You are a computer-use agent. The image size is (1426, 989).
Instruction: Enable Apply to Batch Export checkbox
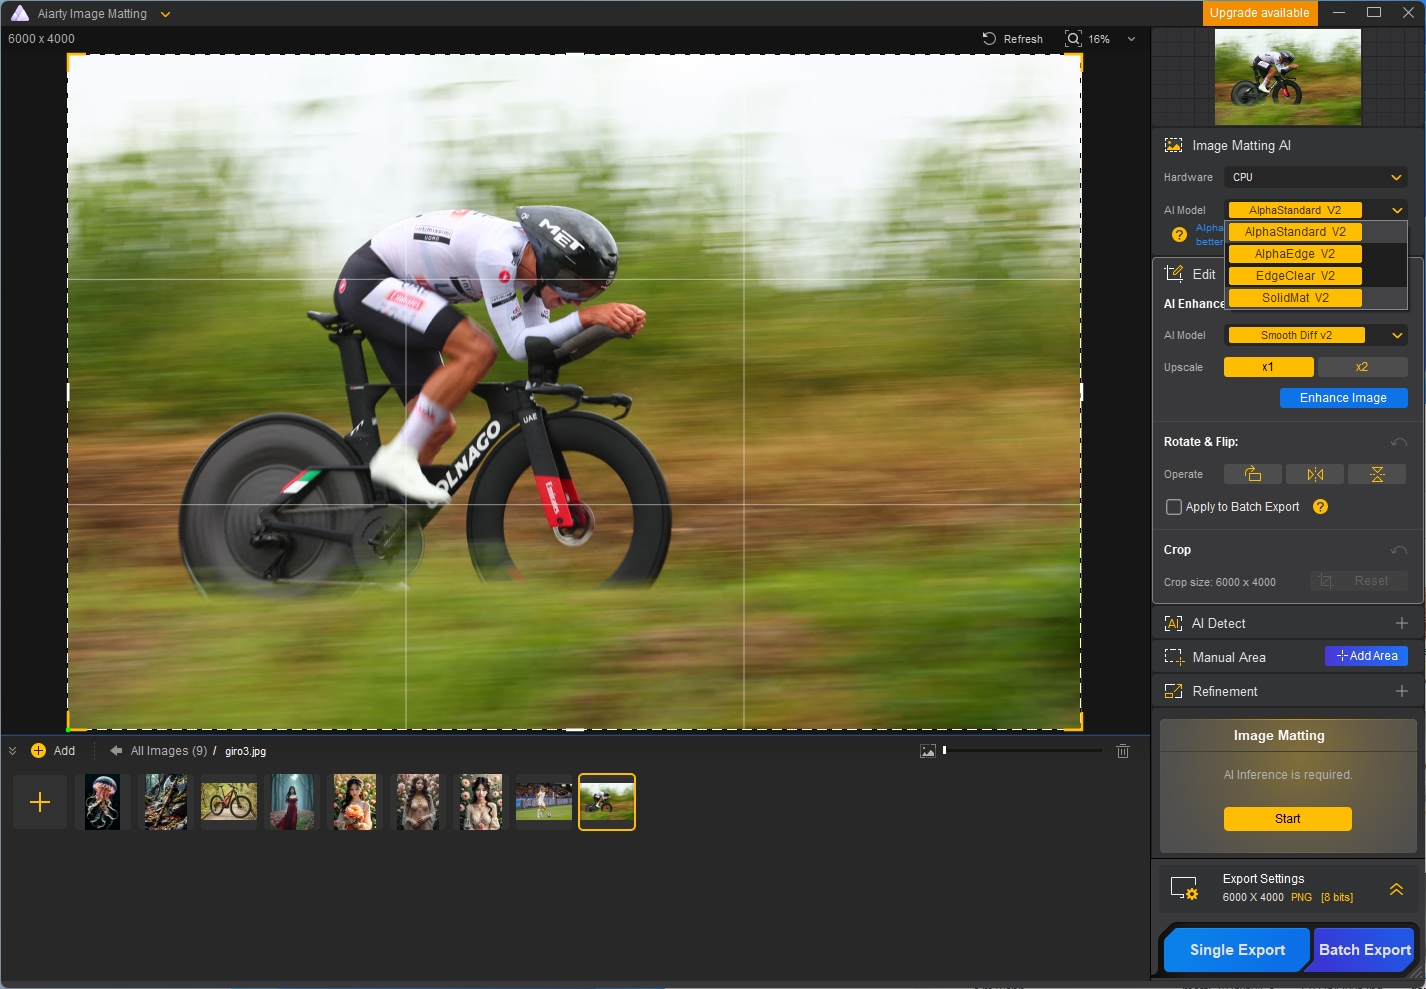point(1174,507)
